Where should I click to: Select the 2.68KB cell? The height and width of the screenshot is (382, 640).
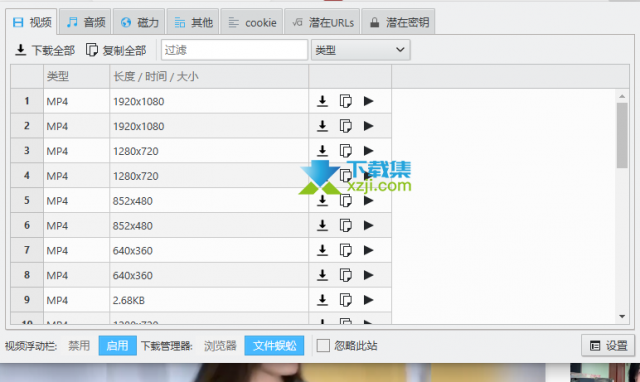coord(209,300)
